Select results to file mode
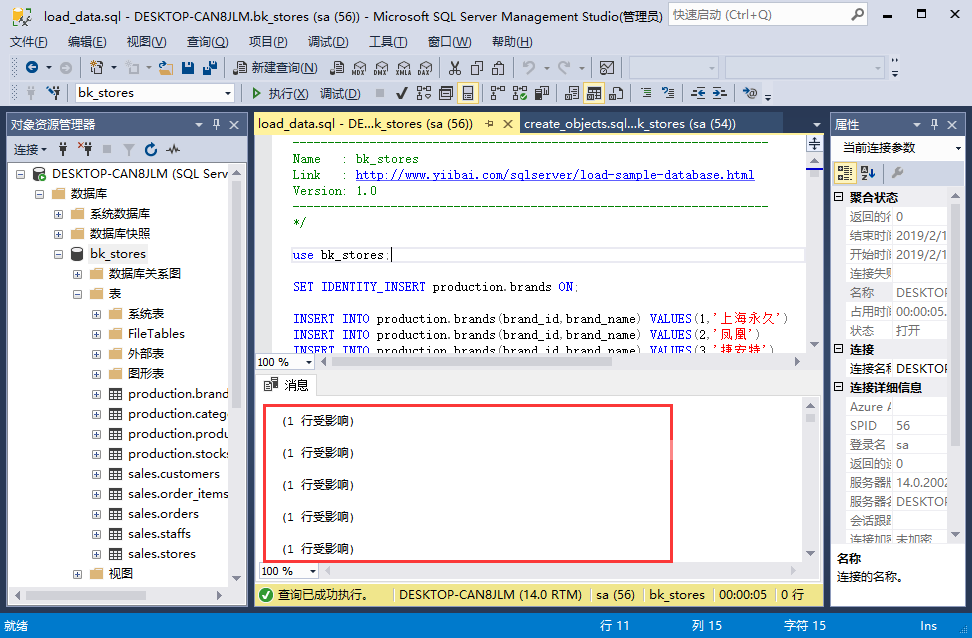The width and height of the screenshot is (972, 638). [x=616, y=93]
